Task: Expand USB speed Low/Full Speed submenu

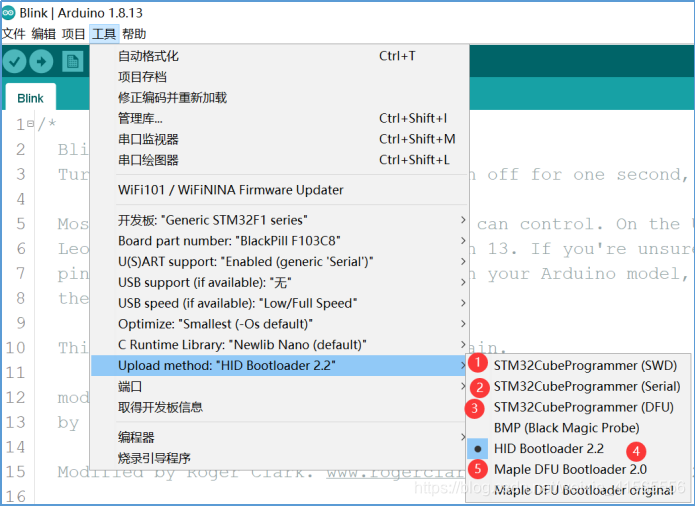Action: tap(280, 304)
